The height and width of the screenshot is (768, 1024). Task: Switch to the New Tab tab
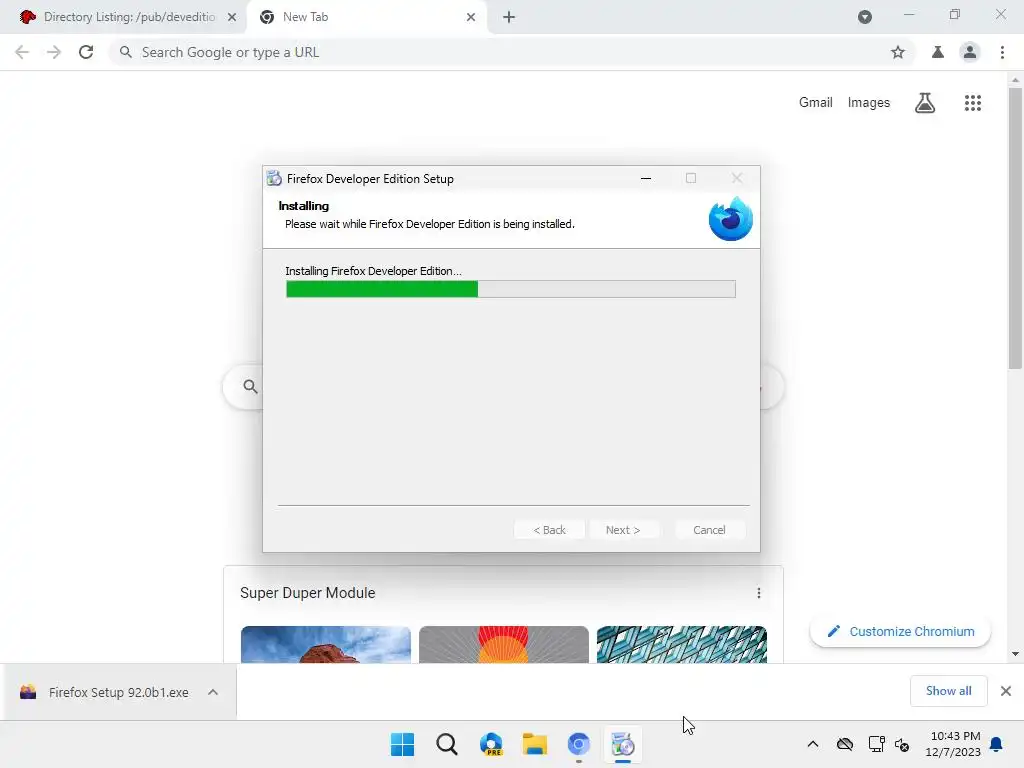pyautogui.click(x=366, y=17)
